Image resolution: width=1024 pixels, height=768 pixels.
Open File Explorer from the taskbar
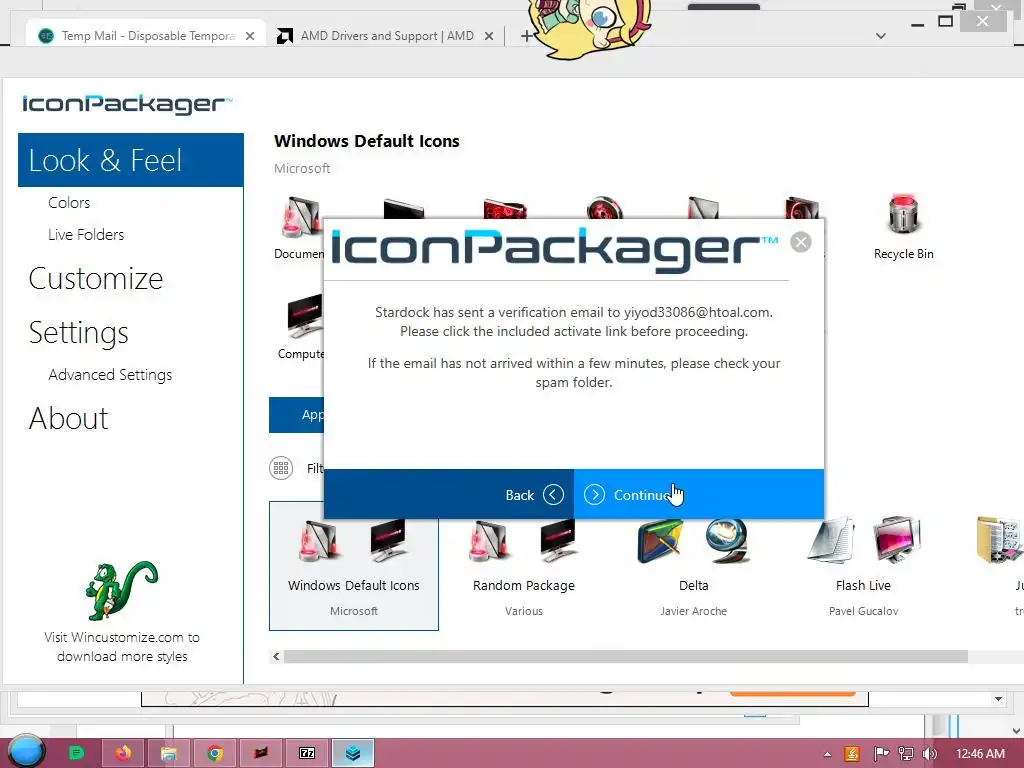point(168,753)
